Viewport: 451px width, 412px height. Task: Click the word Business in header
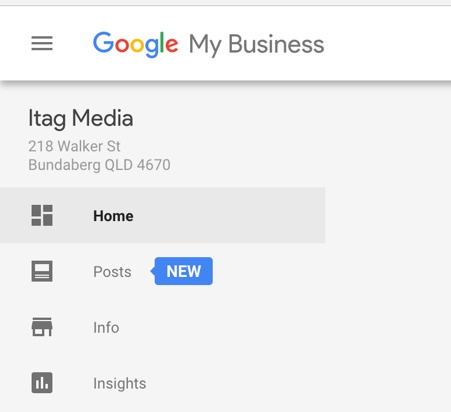tap(276, 44)
